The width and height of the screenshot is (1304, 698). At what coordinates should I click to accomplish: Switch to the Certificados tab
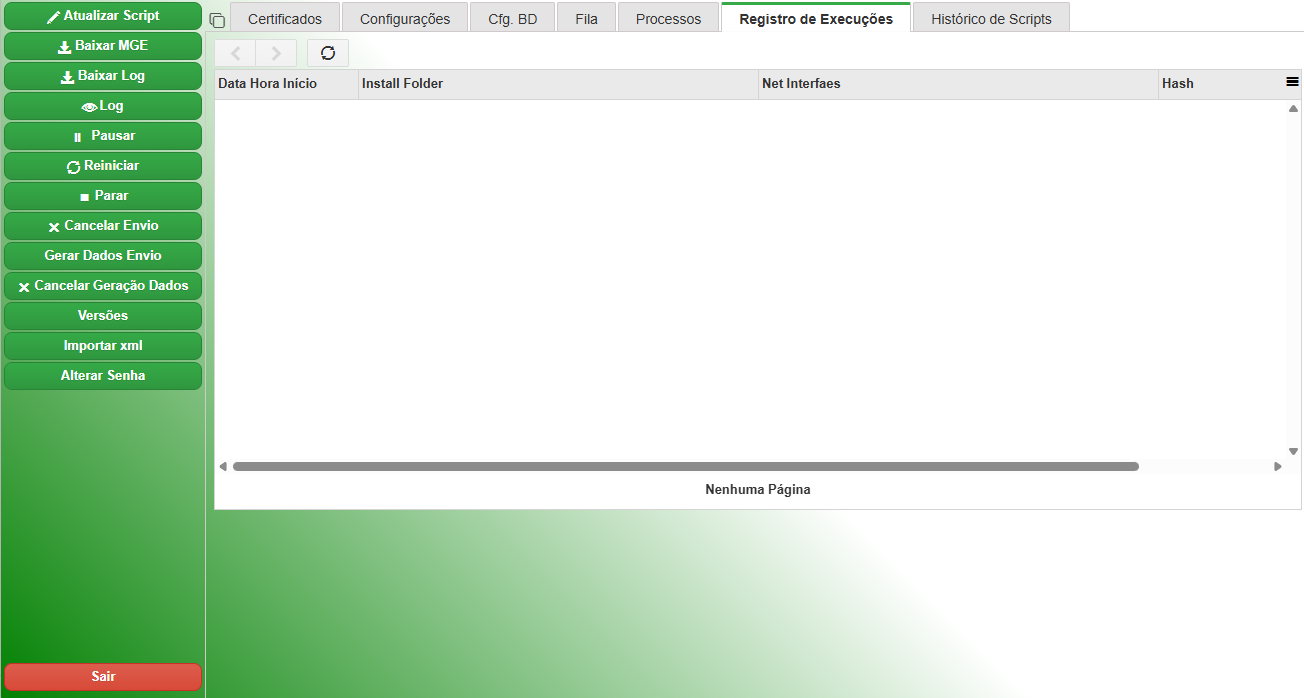pos(285,18)
